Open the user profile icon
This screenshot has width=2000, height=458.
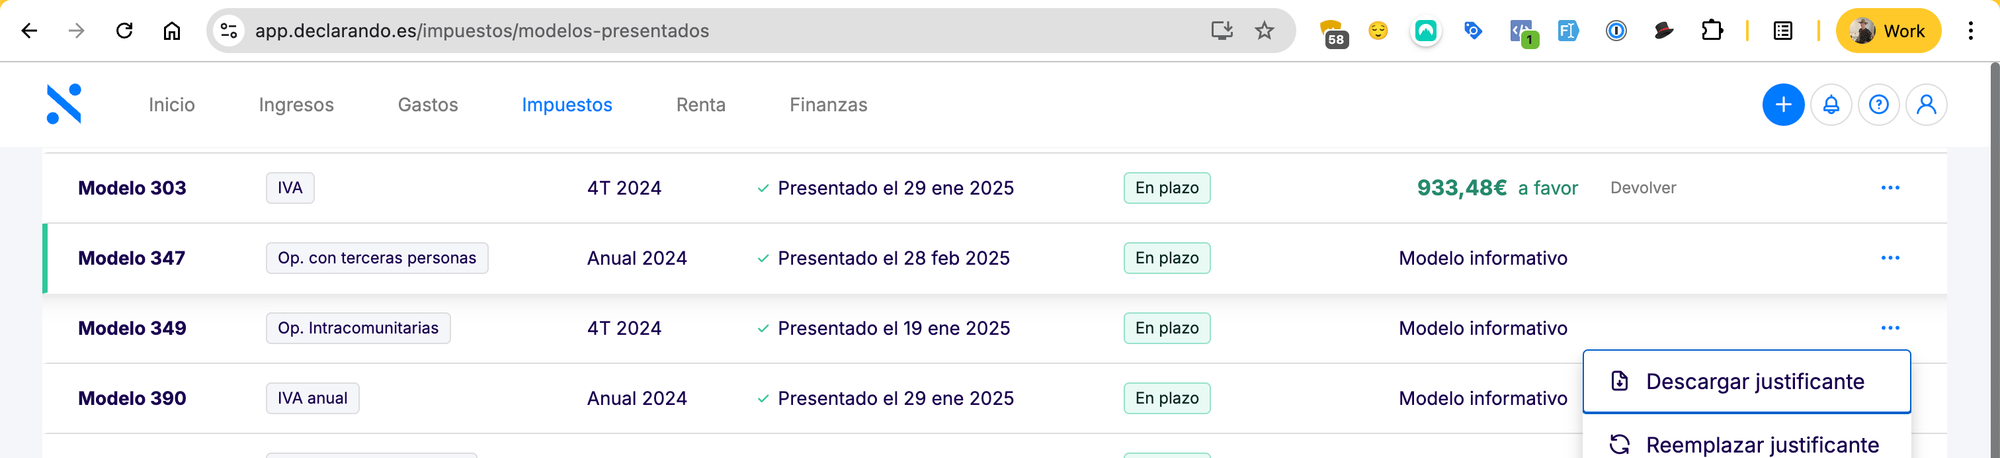point(1926,105)
